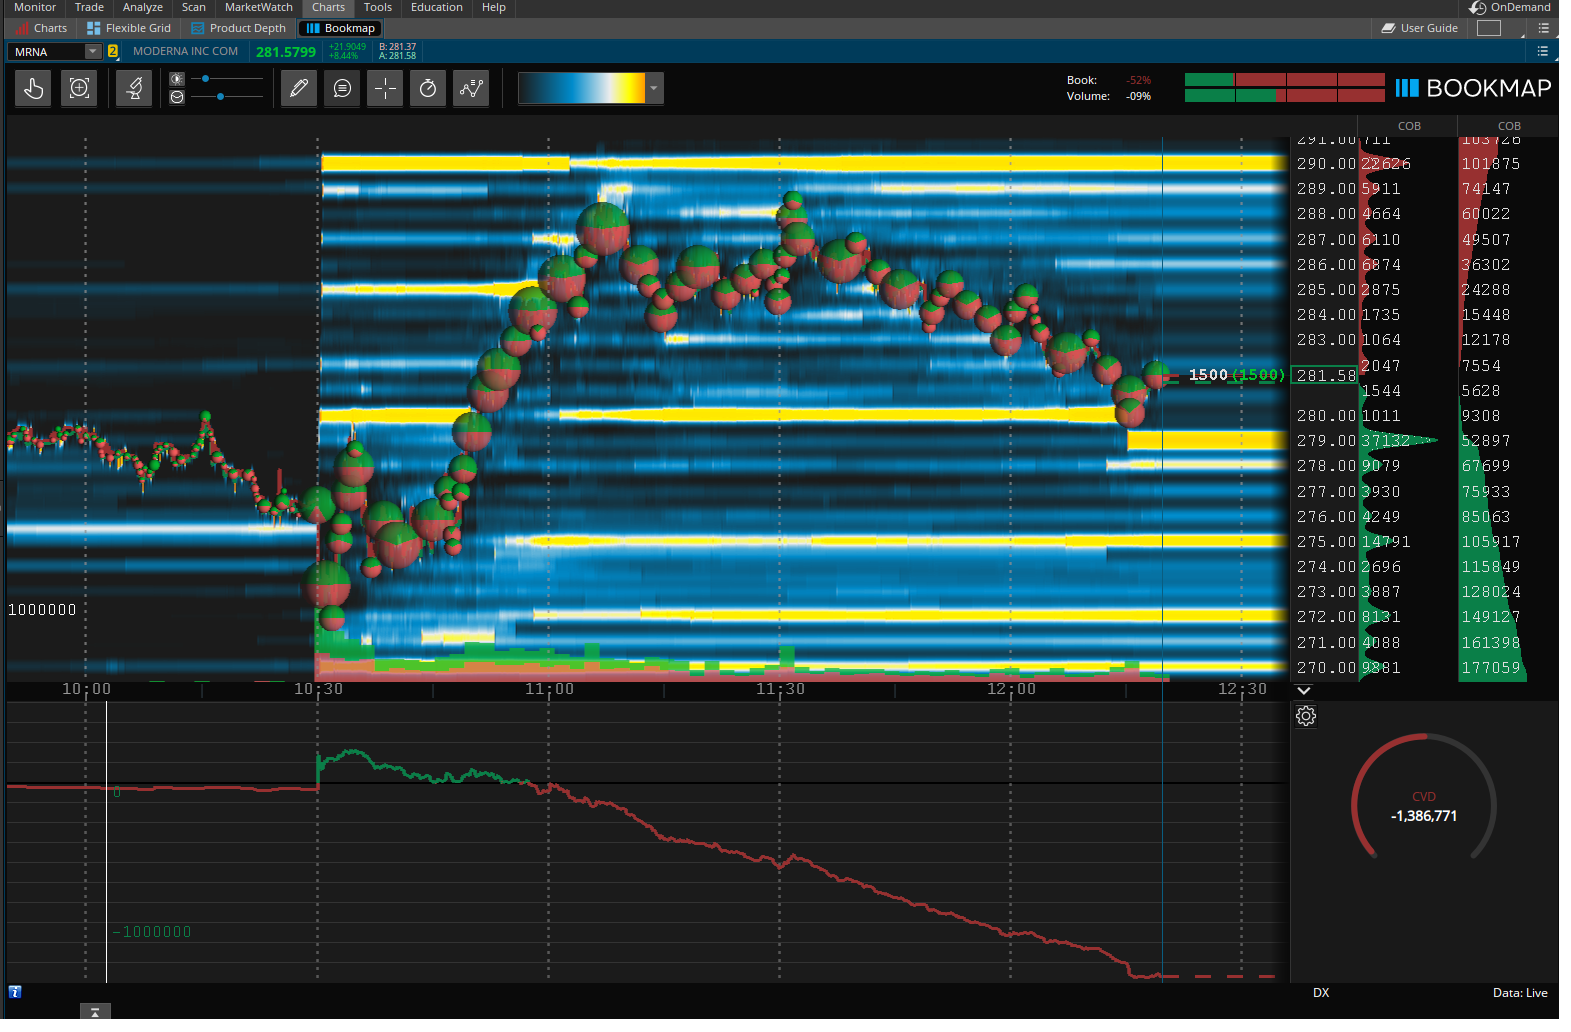Screen dimensions: 1571x1032
Task: Open the top toolbar list menu icon
Action: (x=1544, y=28)
